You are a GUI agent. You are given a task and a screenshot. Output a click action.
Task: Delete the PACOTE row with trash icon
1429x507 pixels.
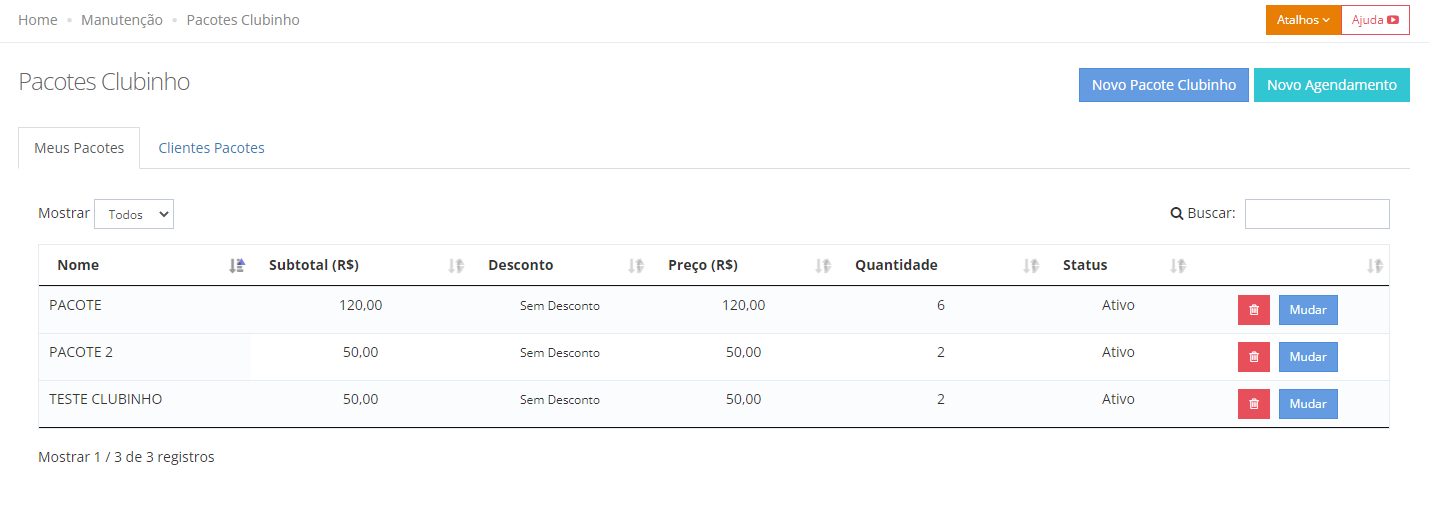coord(1254,310)
